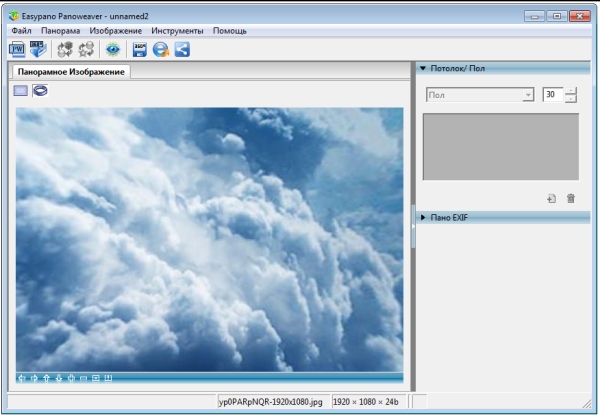Click the 360 floppy disk save icon

click(140, 50)
